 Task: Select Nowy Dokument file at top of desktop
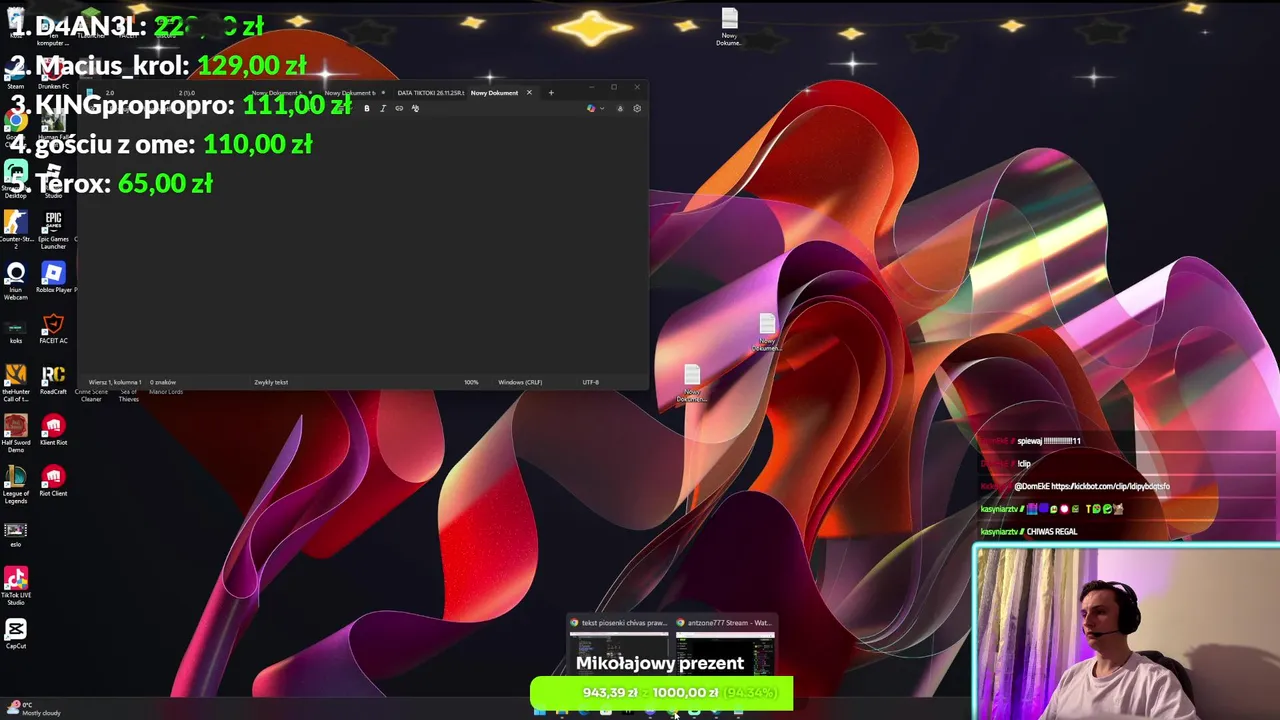point(729,27)
